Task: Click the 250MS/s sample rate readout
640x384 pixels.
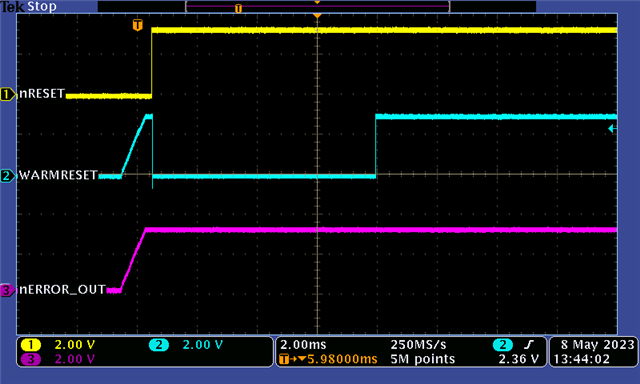Action: pyautogui.click(x=418, y=345)
